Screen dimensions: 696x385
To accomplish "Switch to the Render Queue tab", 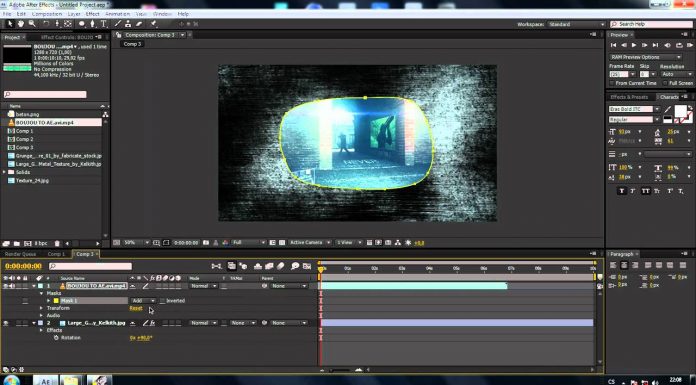I will [x=20, y=254].
